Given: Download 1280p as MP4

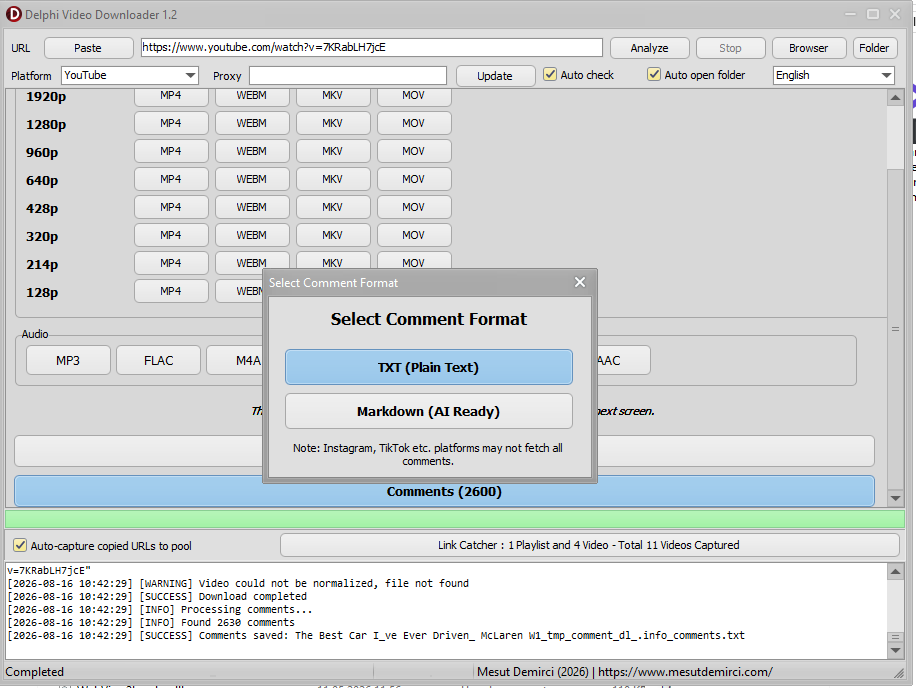Looking at the screenshot, I should point(171,123).
